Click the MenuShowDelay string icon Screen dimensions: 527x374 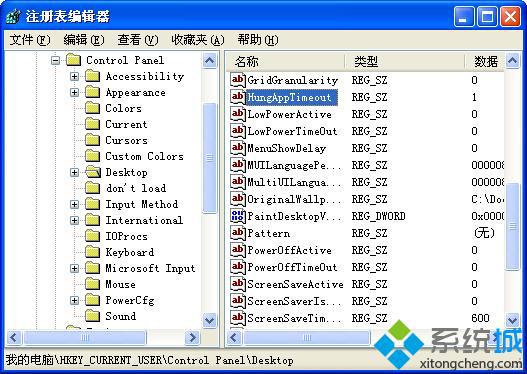coord(238,148)
